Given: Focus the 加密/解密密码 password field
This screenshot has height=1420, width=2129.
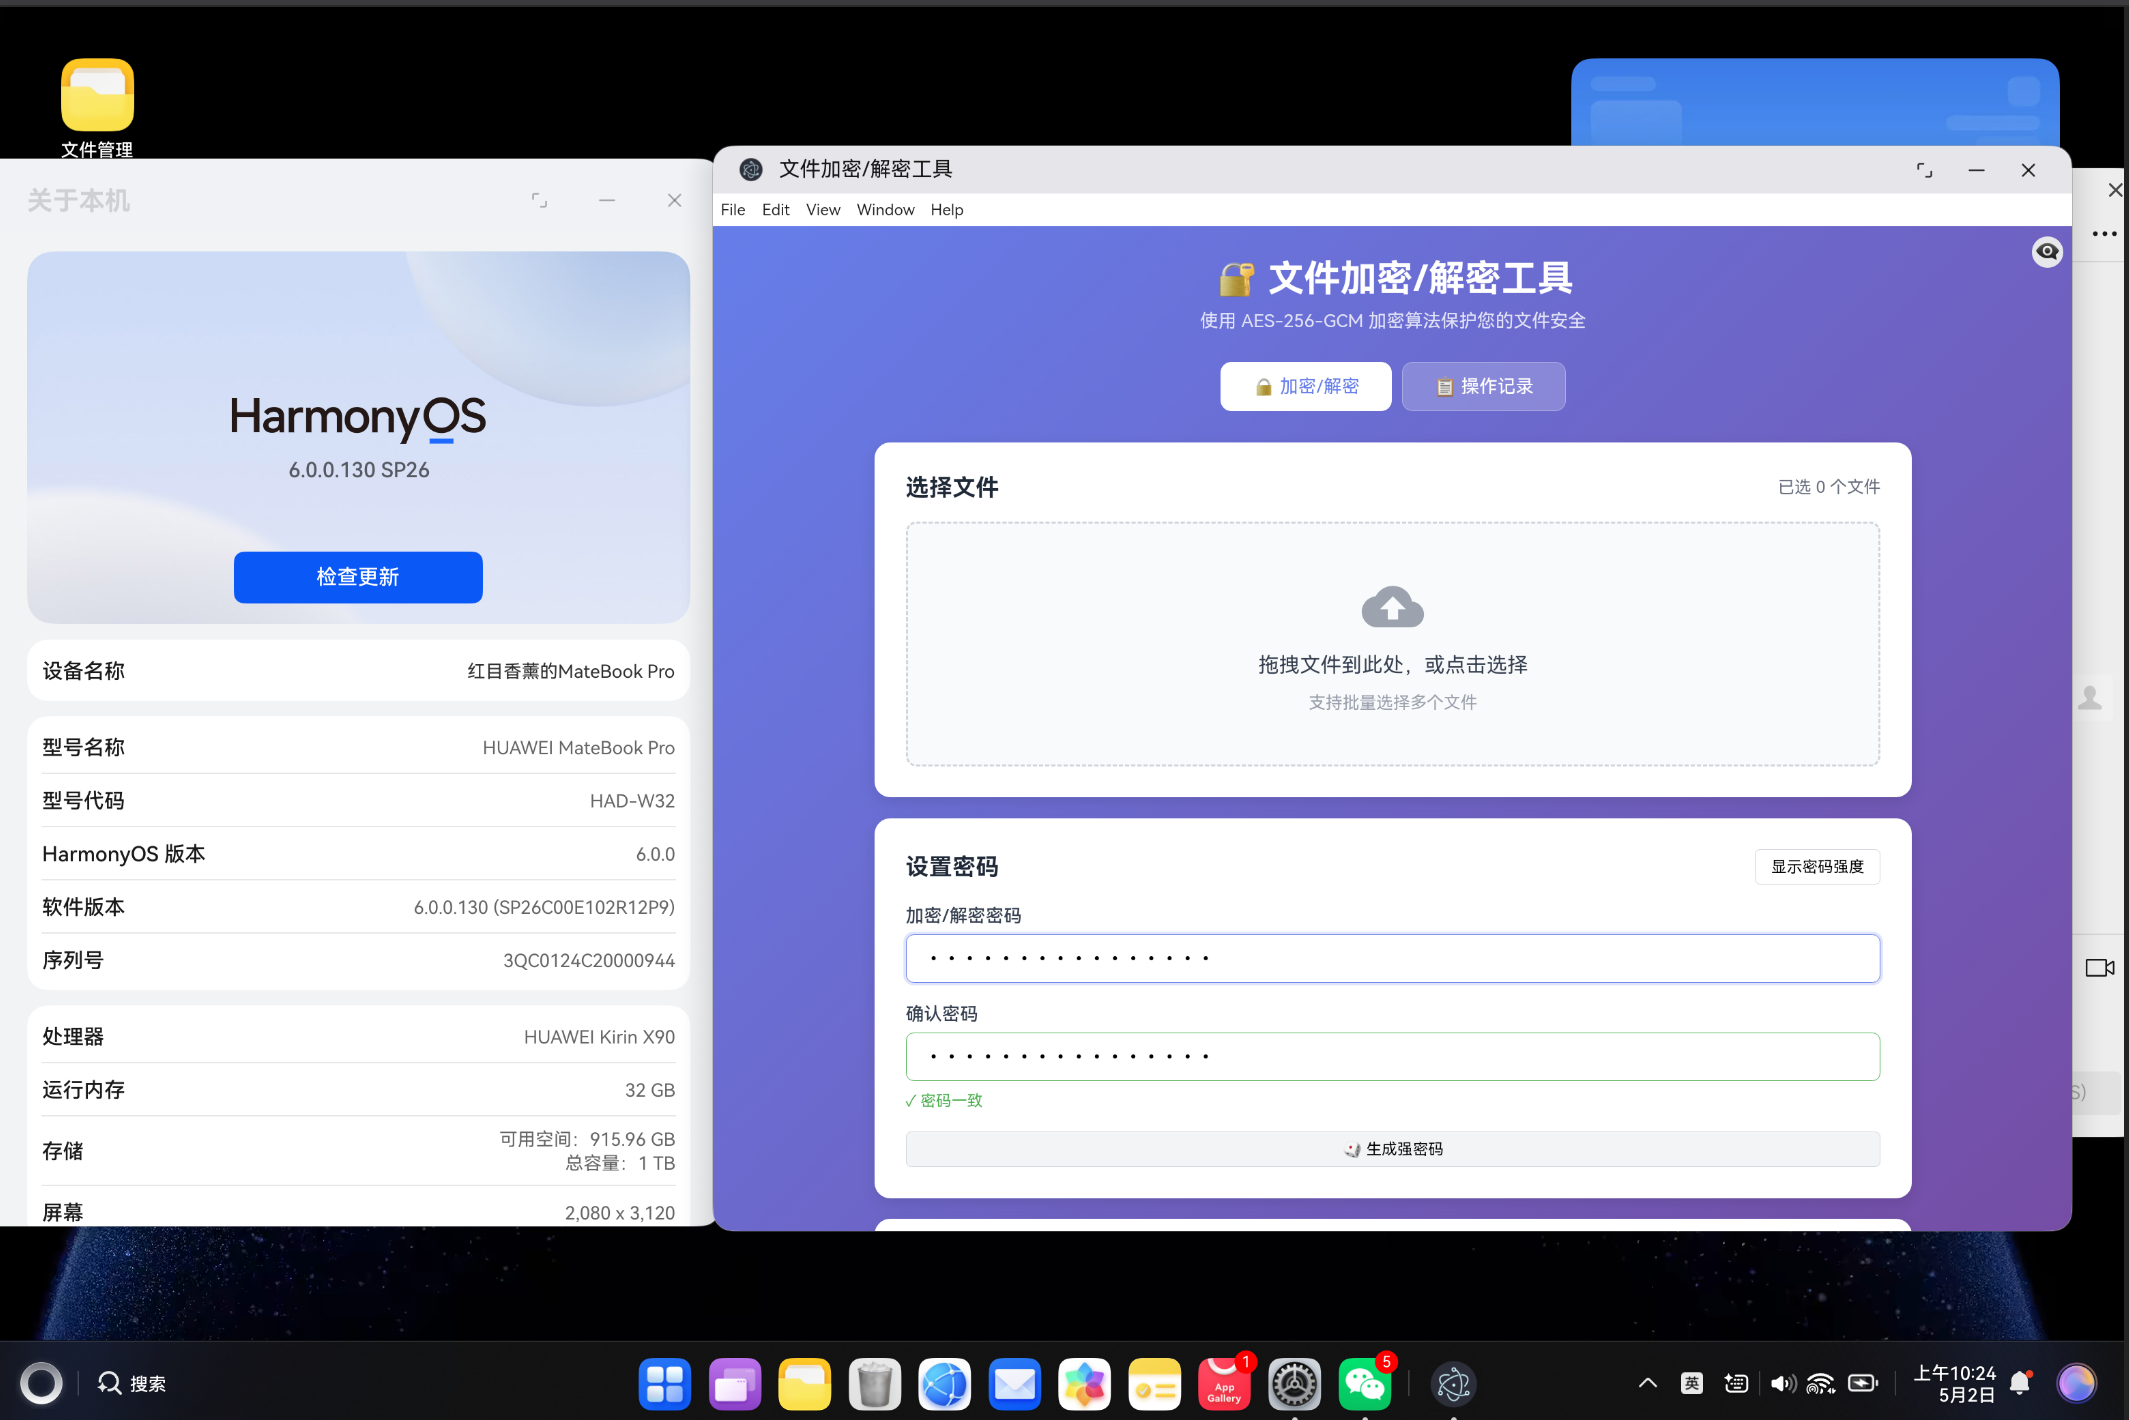Looking at the screenshot, I should 1392,958.
